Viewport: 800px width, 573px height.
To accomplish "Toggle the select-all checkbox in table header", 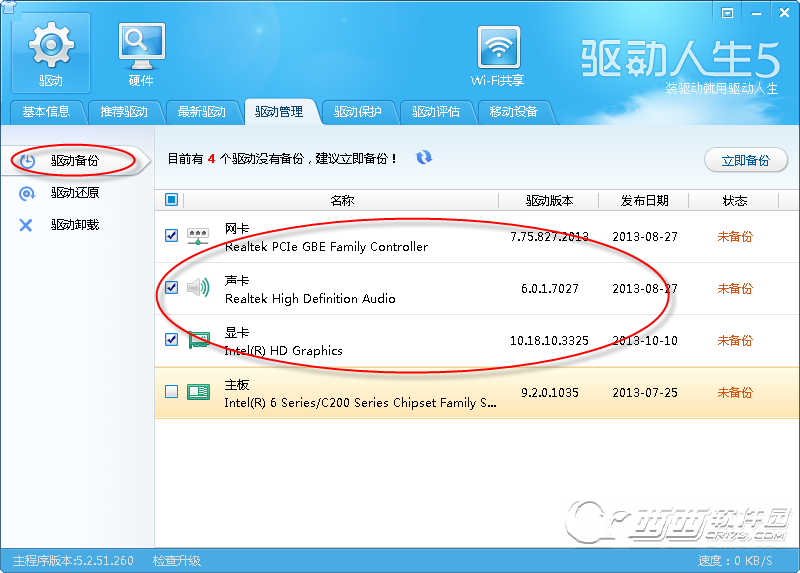I will [171, 200].
